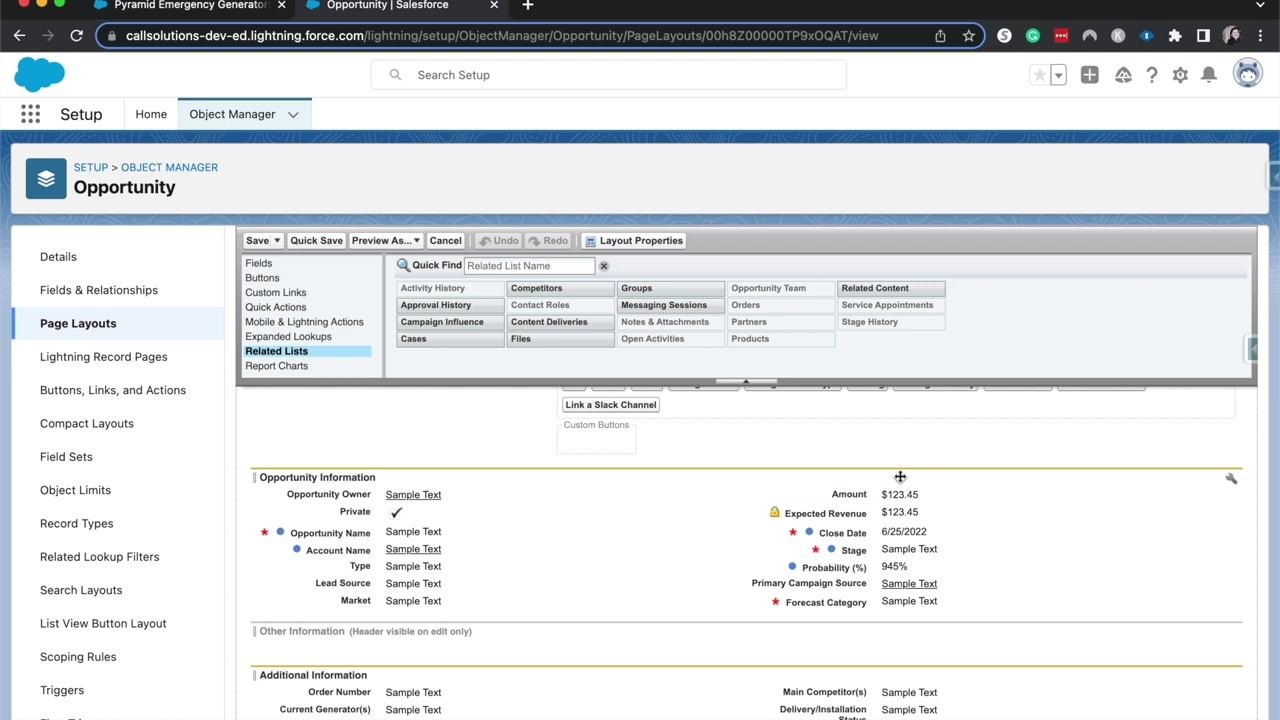Open the Preview As dropdown
This screenshot has height=720, width=1280.
point(385,241)
